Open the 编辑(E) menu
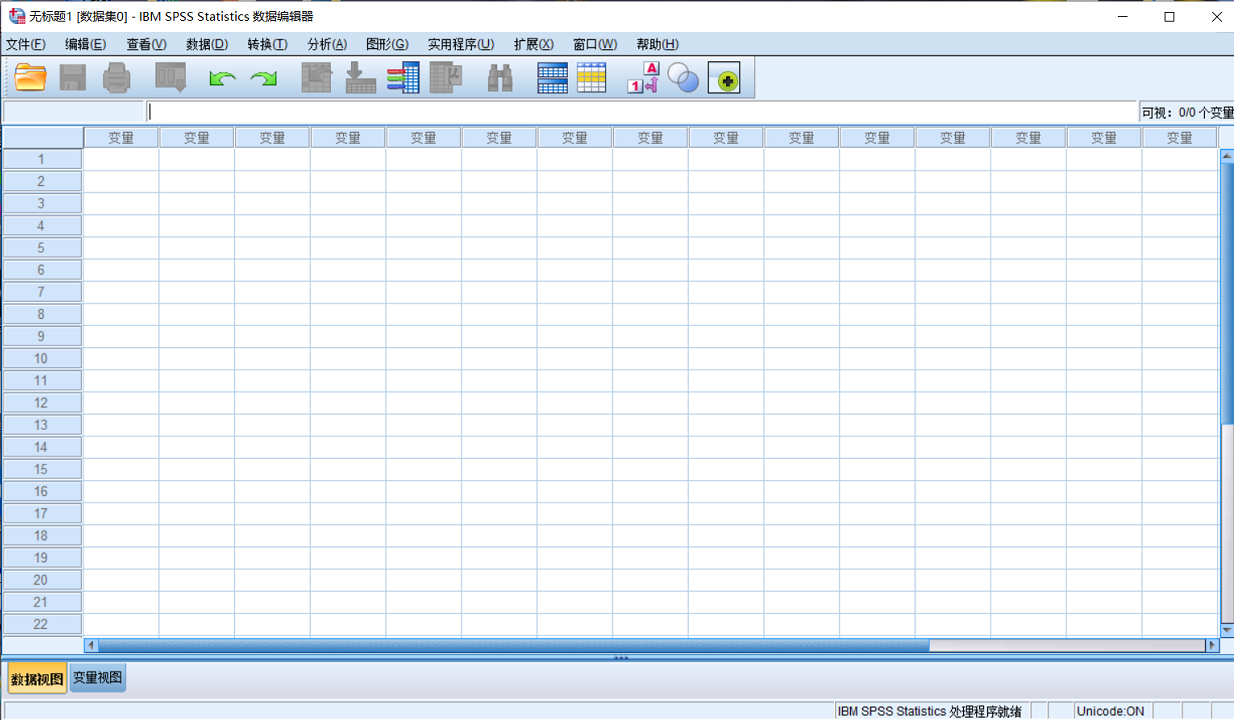This screenshot has height=720, width=1234. coord(85,44)
